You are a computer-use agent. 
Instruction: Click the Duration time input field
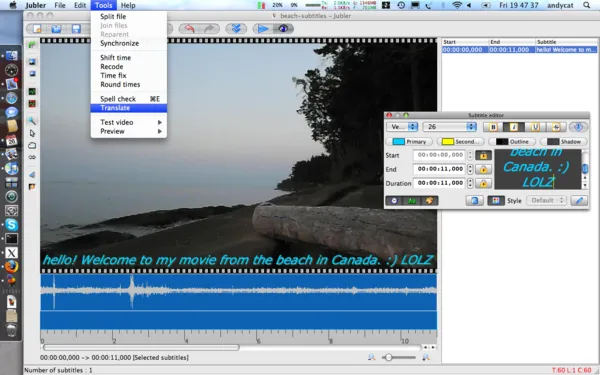point(439,183)
